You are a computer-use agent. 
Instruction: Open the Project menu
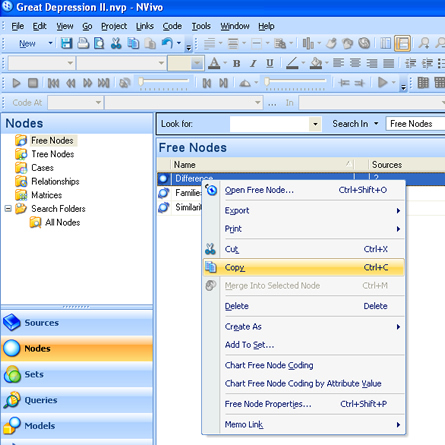[x=114, y=26]
